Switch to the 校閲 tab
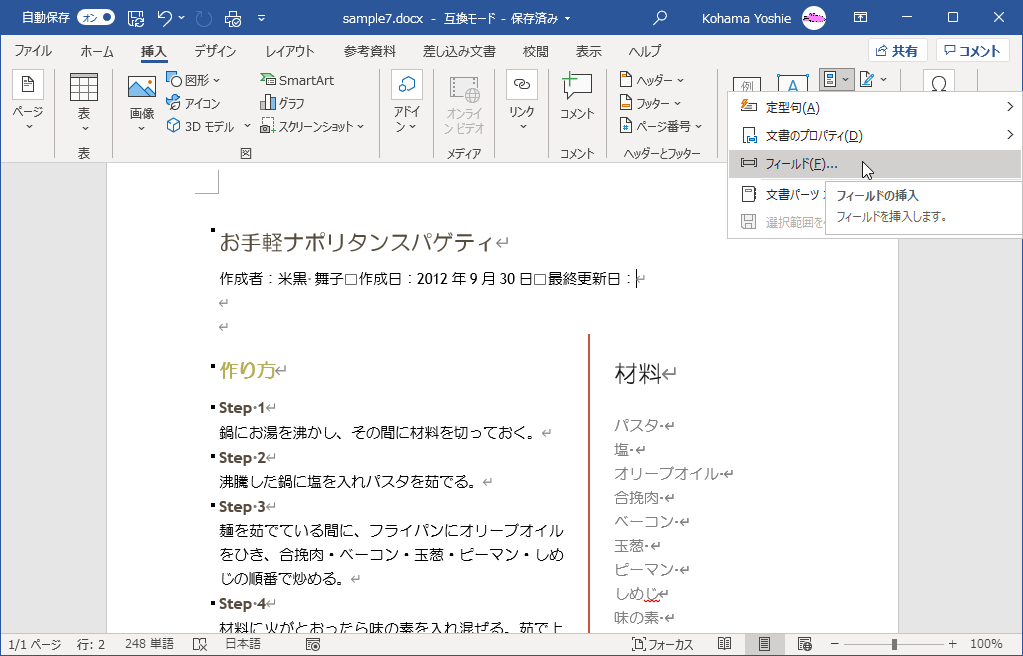This screenshot has height=656, width=1023. 535,51
